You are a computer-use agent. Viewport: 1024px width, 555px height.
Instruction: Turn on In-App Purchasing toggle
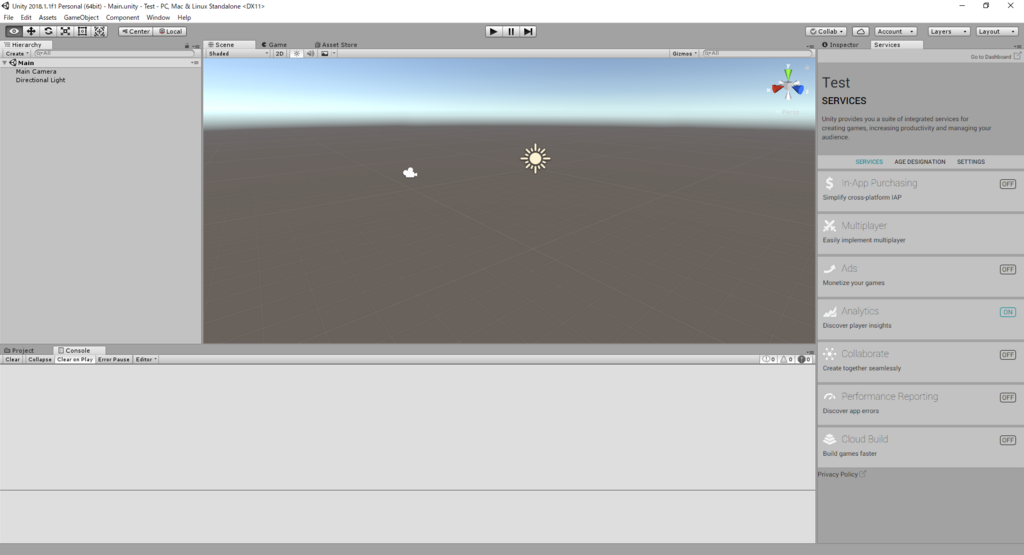click(x=1007, y=184)
